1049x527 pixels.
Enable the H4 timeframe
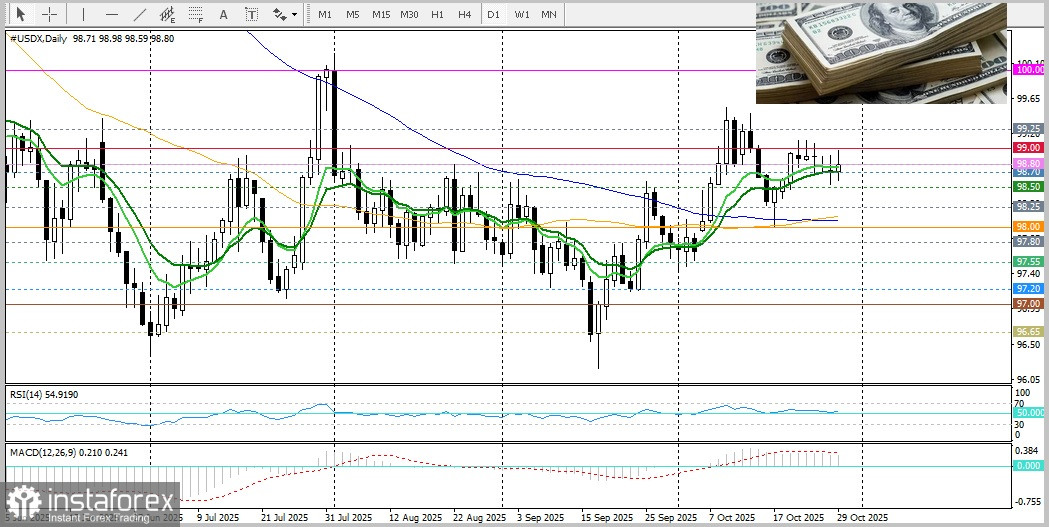[x=465, y=15]
